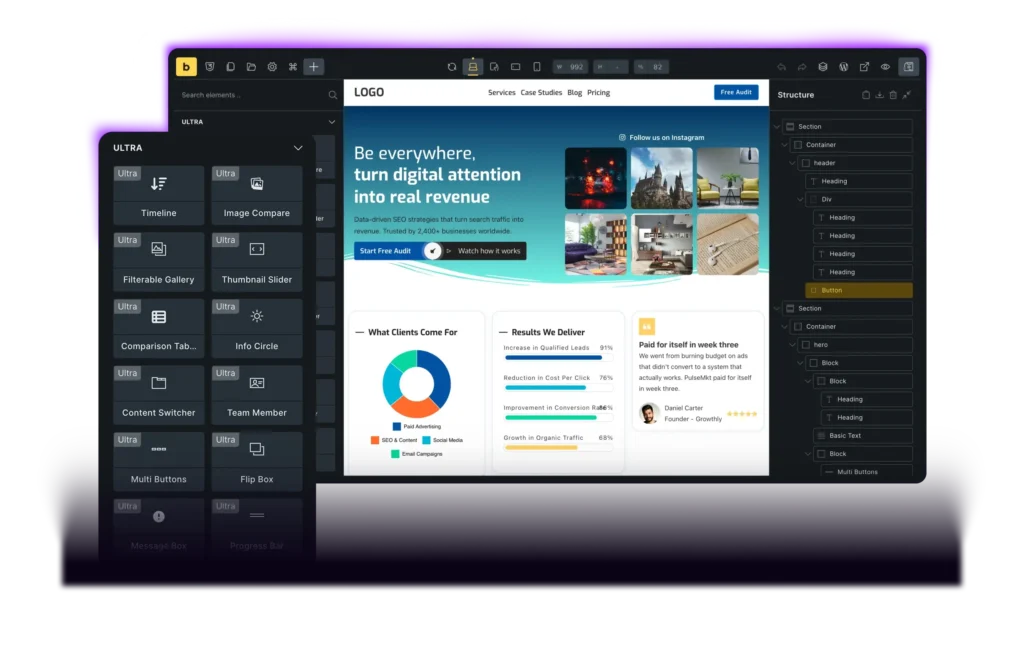Open the Pricing menu item
The height and width of the screenshot is (649, 1024).
coord(598,93)
